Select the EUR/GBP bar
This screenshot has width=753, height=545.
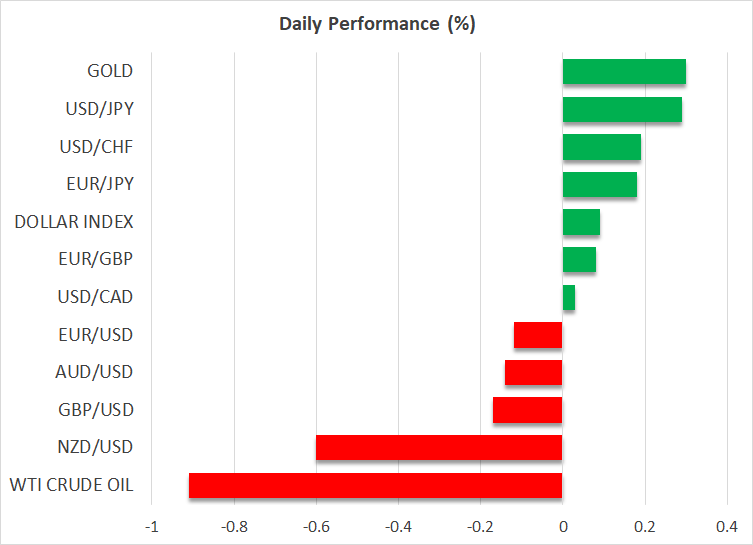[x=579, y=260]
